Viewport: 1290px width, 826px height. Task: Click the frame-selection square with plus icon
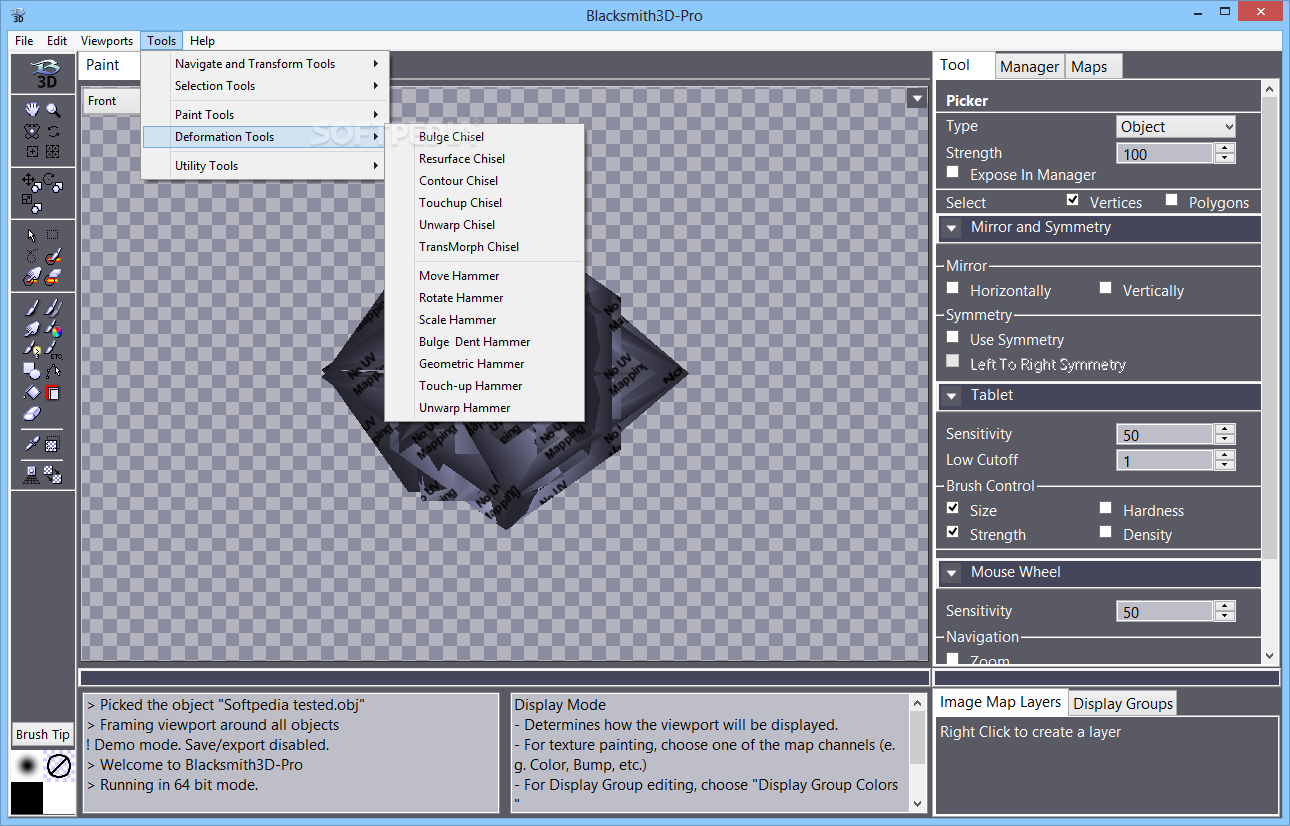32,151
